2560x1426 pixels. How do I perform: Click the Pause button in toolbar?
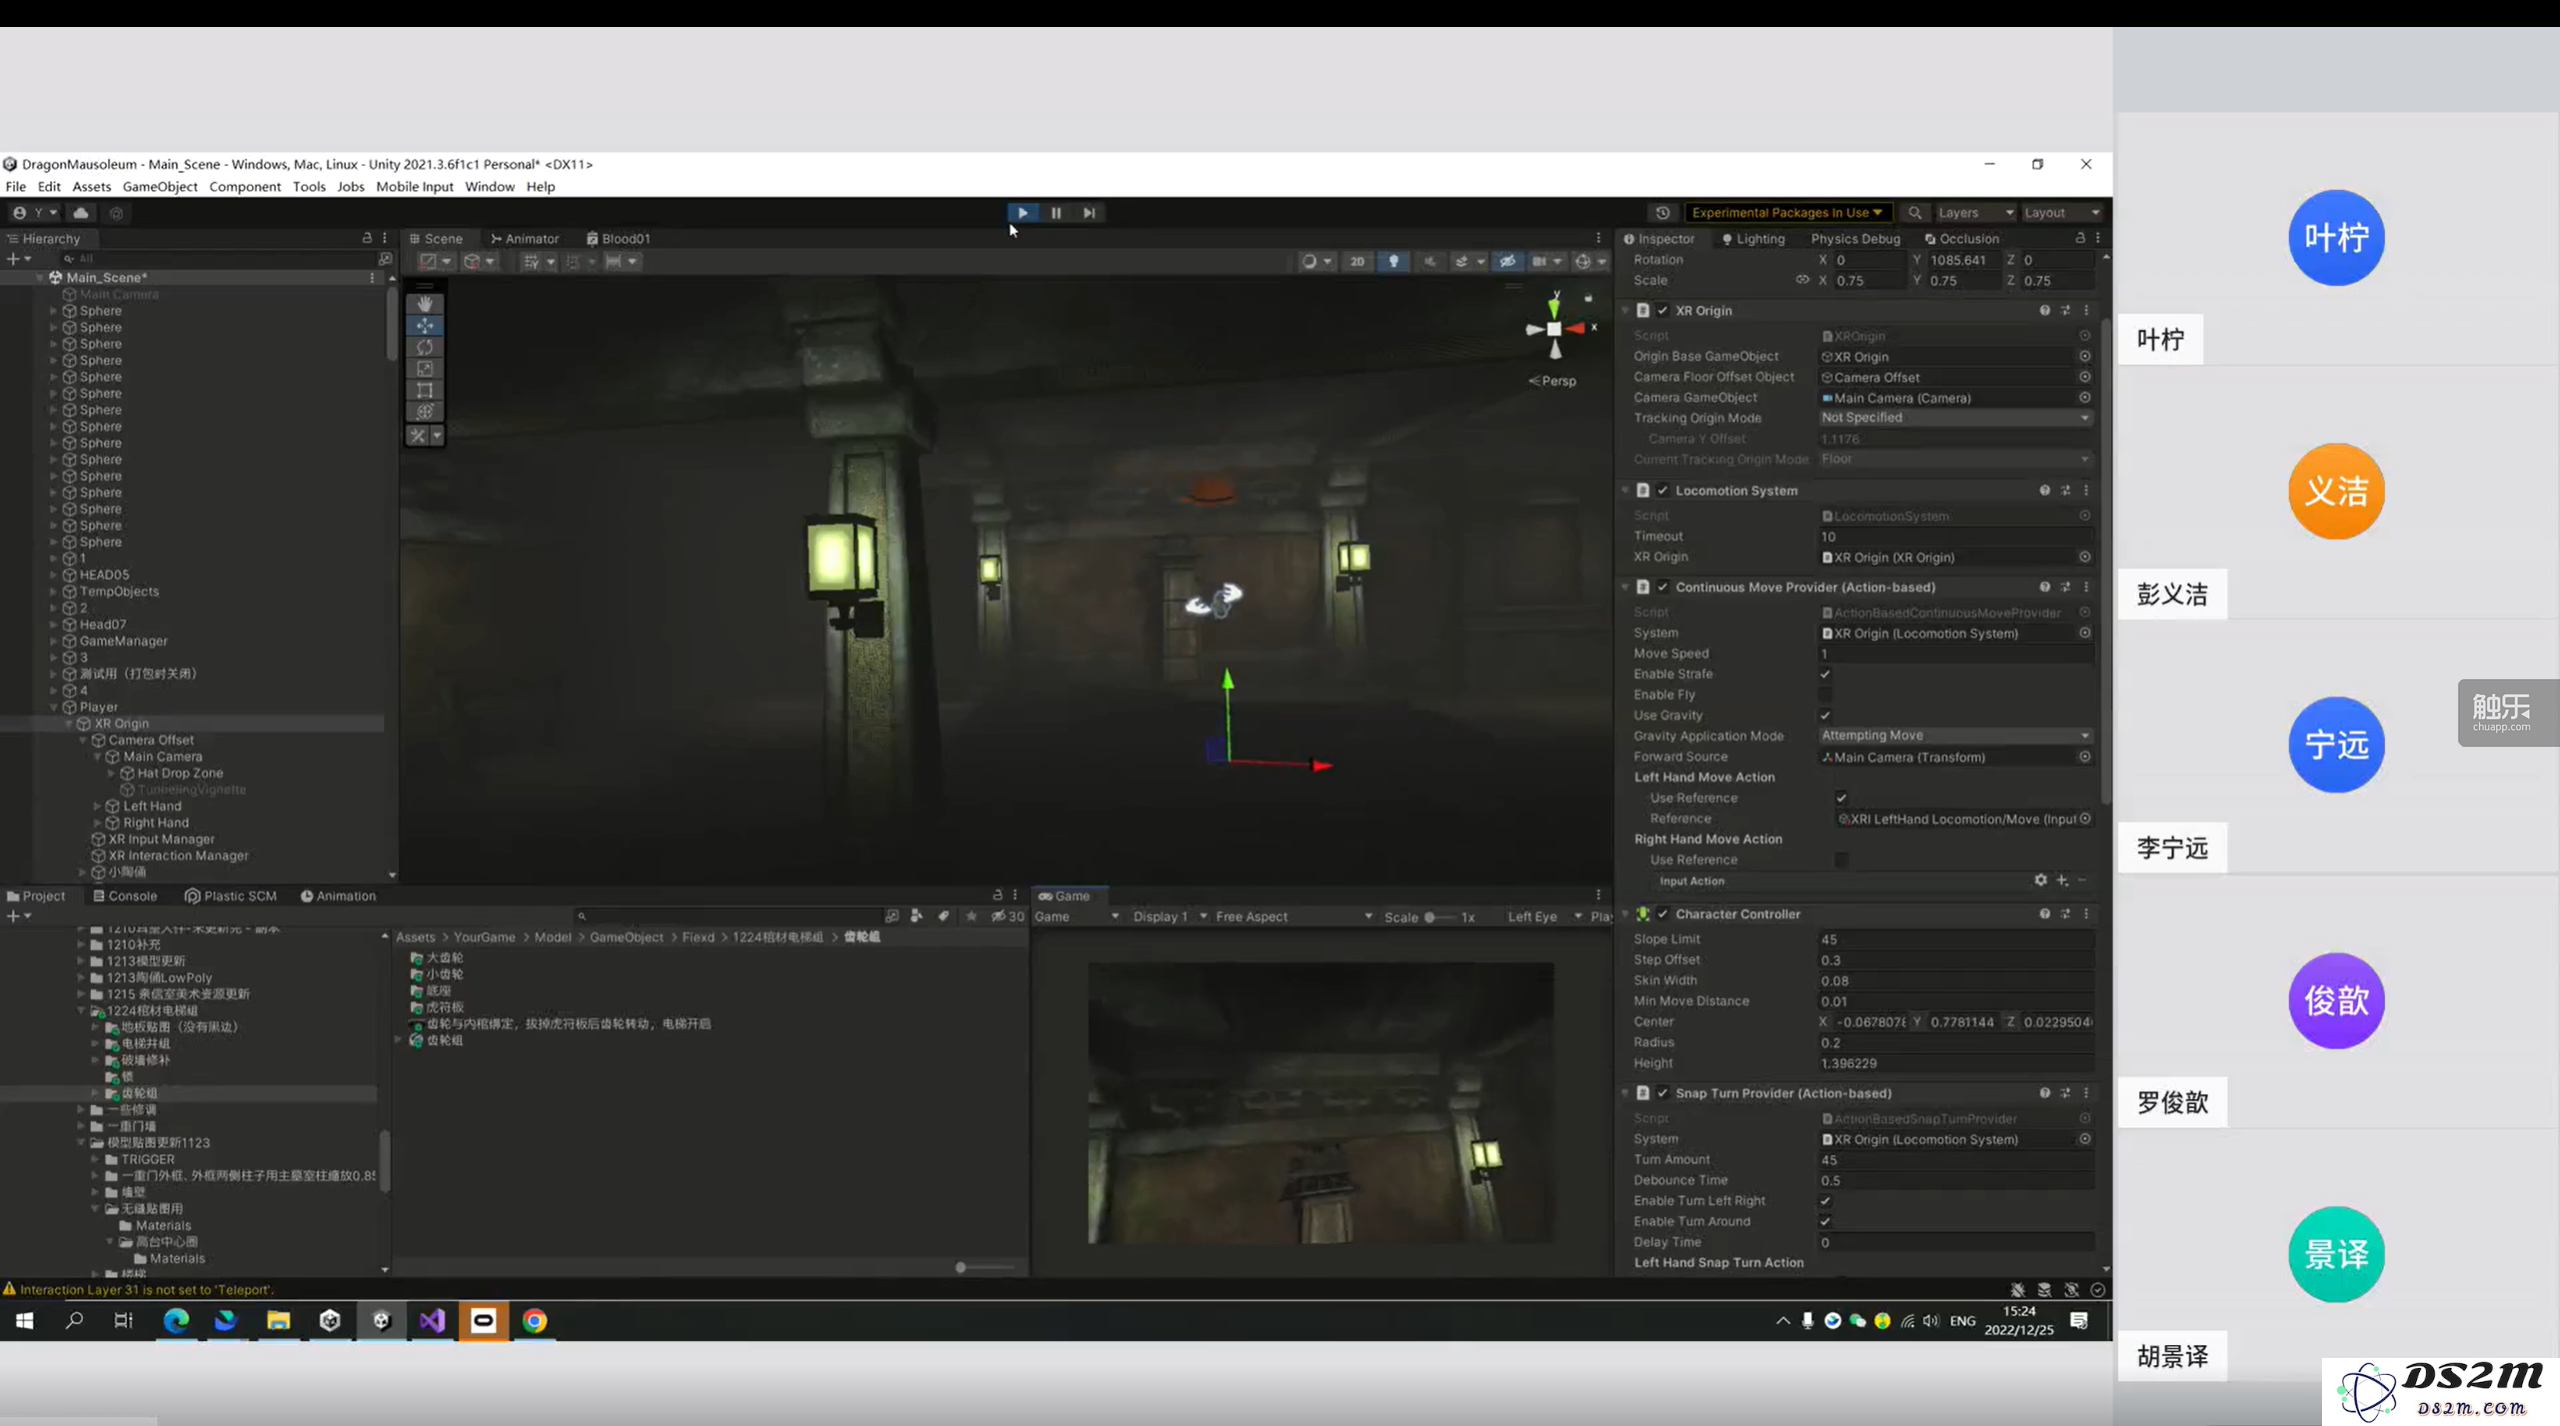[x=1056, y=212]
